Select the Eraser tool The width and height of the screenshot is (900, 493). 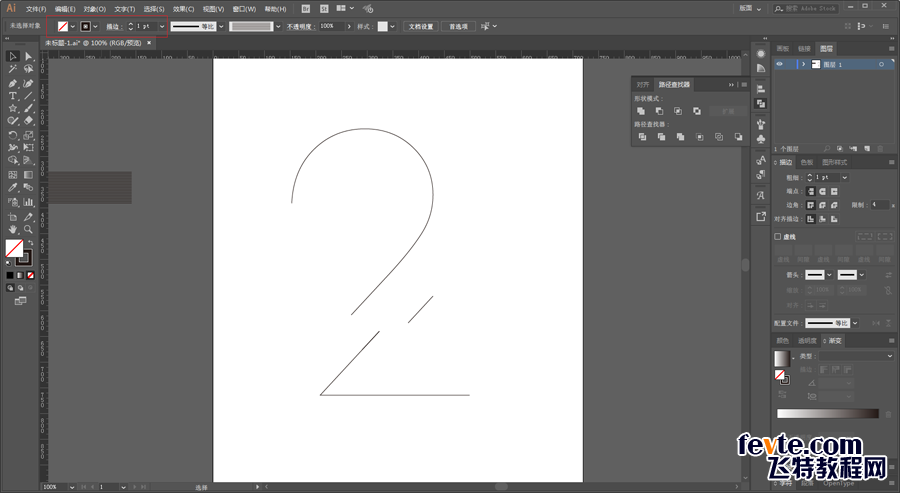[29, 121]
